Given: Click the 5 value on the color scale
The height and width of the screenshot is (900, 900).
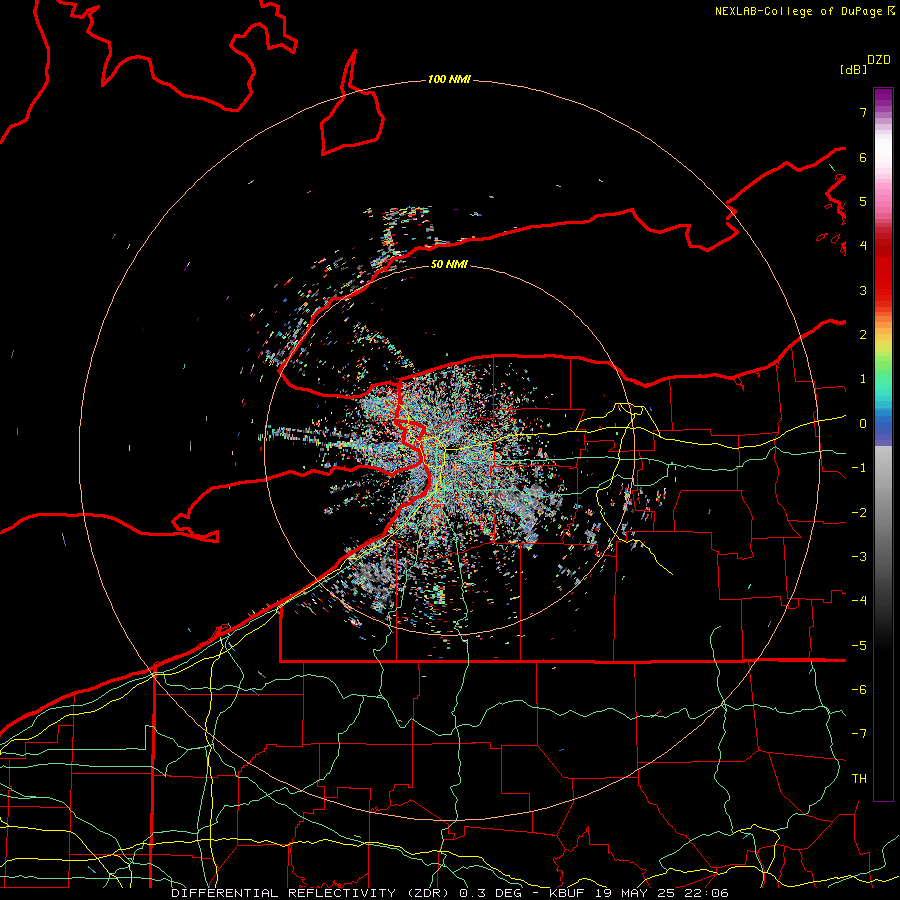Looking at the screenshot, I should [863, 201].
